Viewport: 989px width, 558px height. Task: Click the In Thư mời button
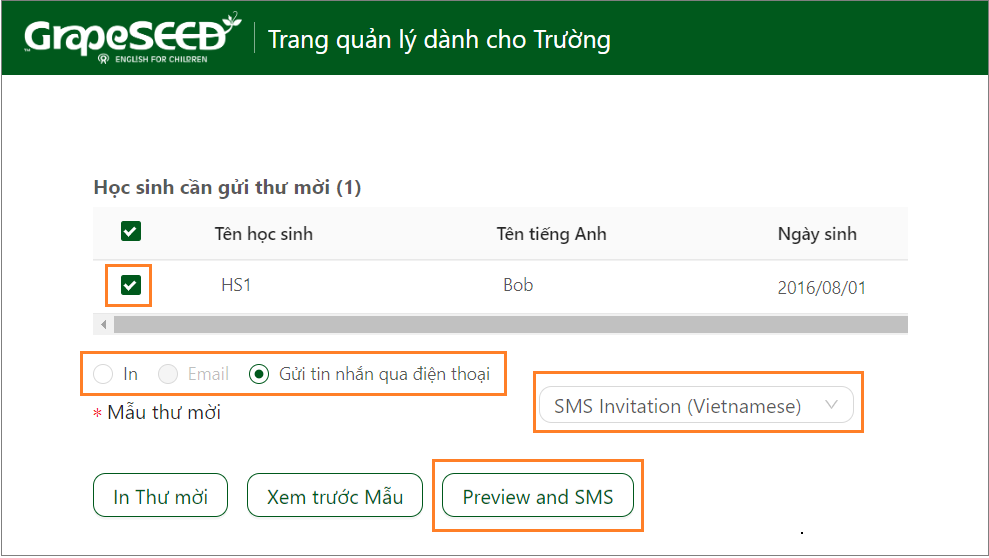[x=160, y=496]
